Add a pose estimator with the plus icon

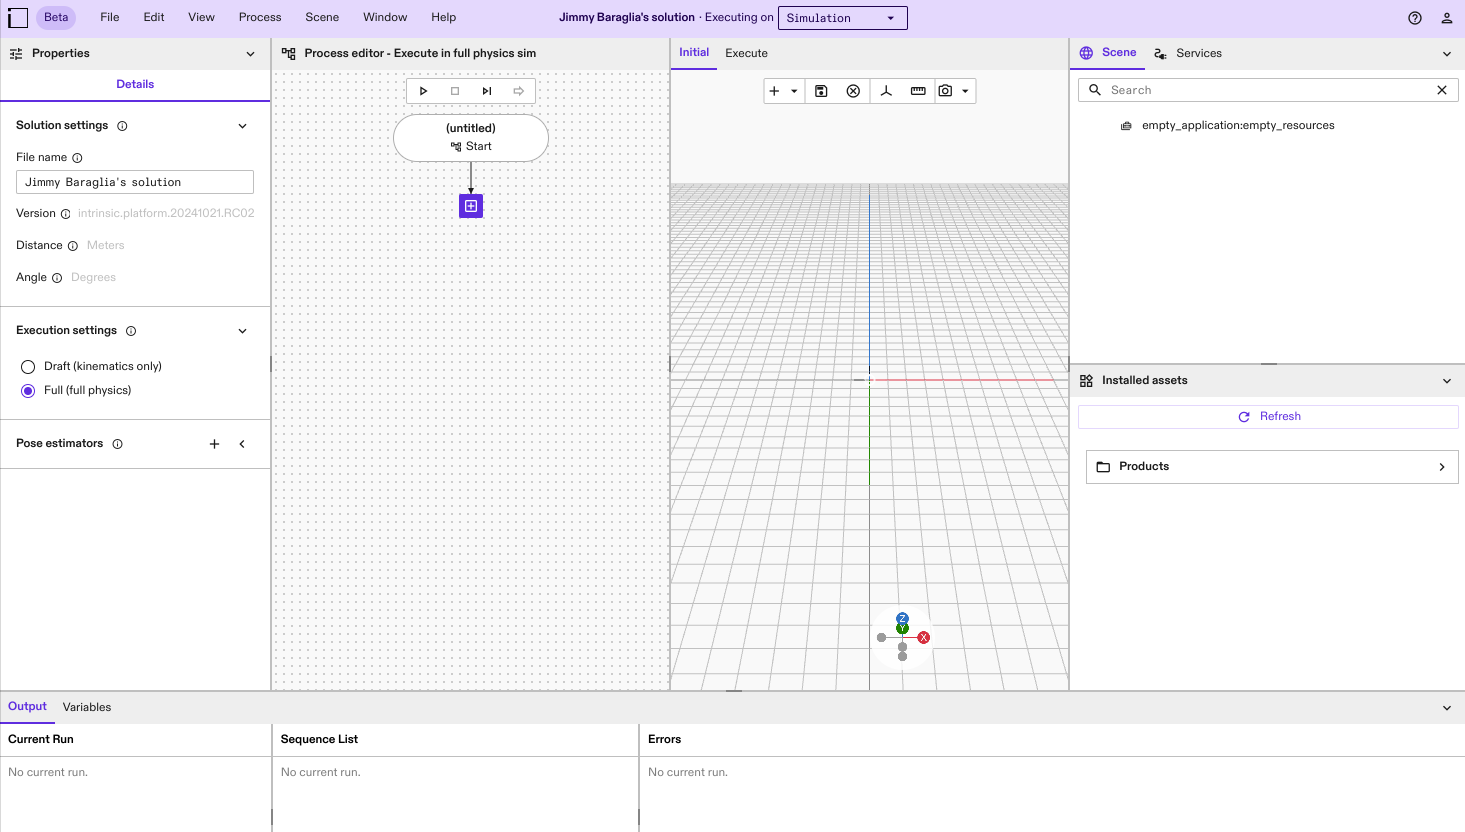pyautogui.click(x=214, y=444)
